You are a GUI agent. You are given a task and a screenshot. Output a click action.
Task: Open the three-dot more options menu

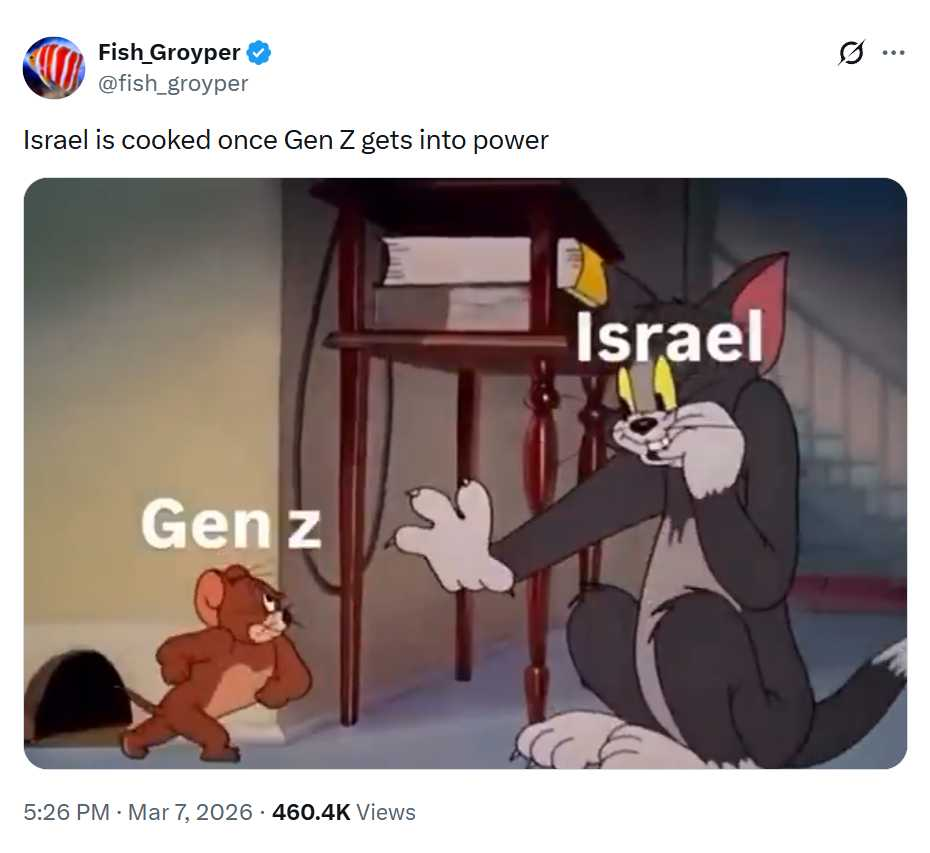click(893, 53)
